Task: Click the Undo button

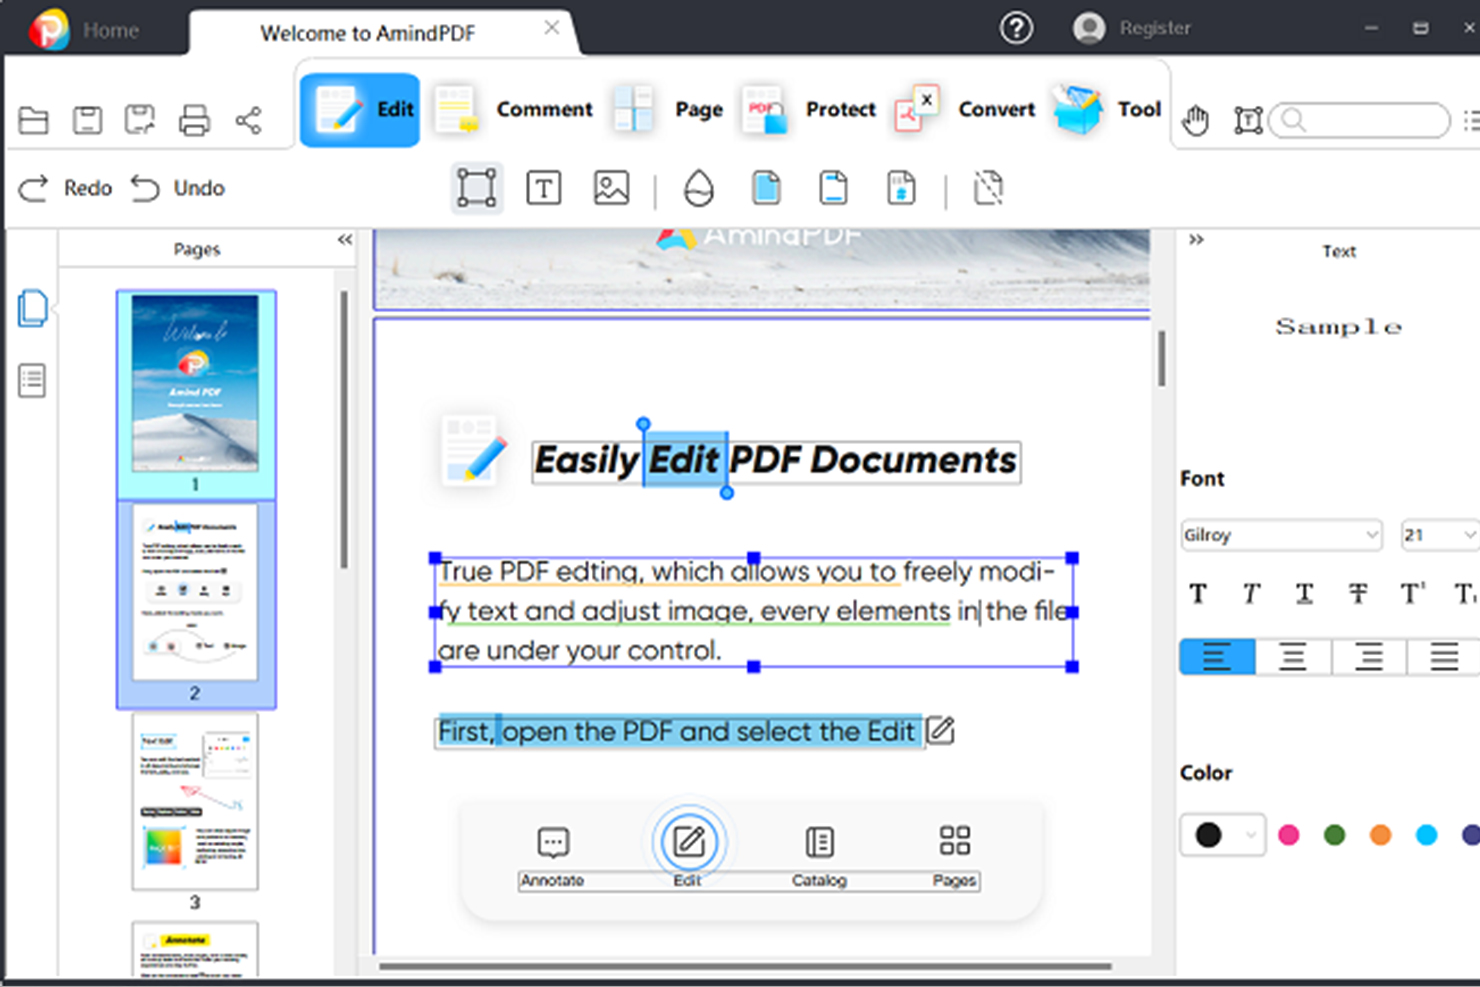Action: coord(178,188)
